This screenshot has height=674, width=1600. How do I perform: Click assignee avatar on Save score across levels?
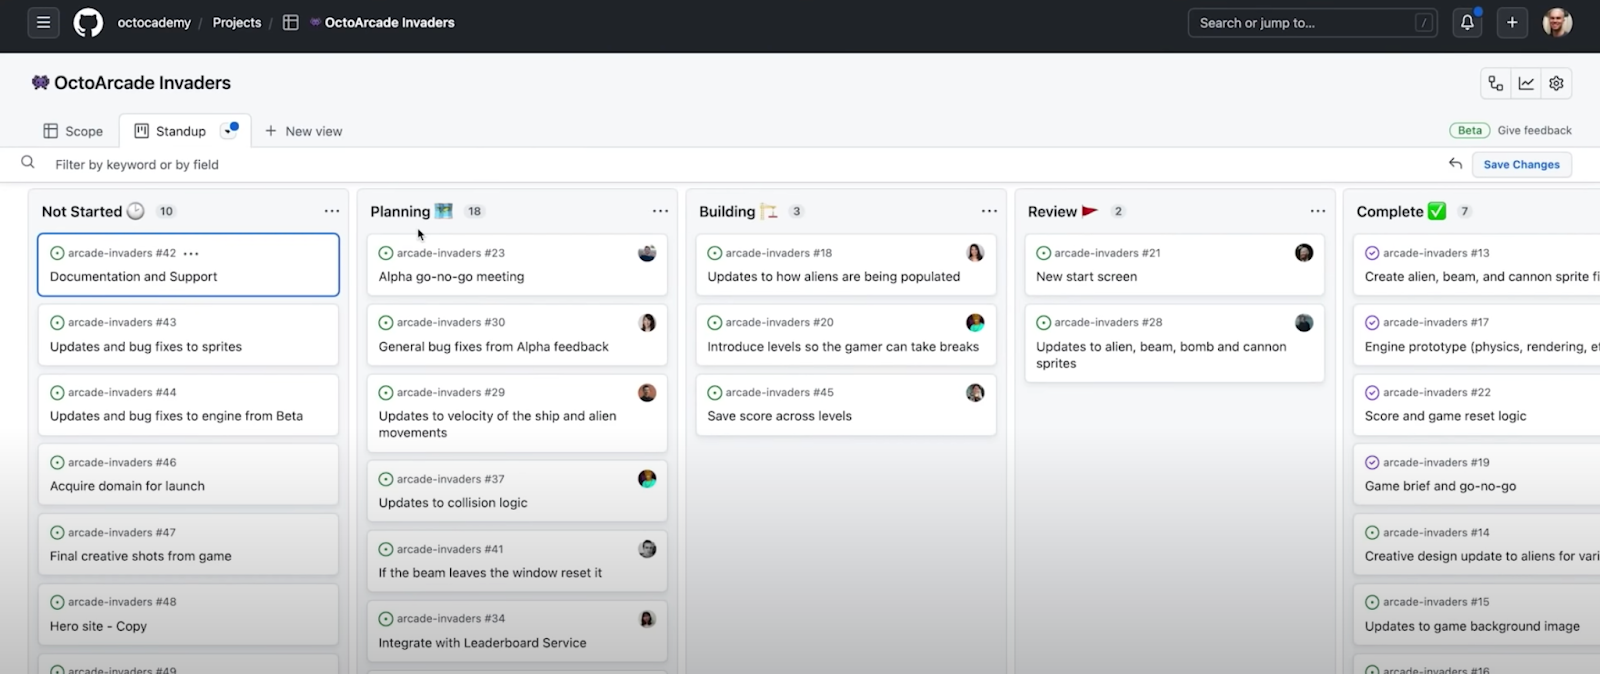point(975,393)
